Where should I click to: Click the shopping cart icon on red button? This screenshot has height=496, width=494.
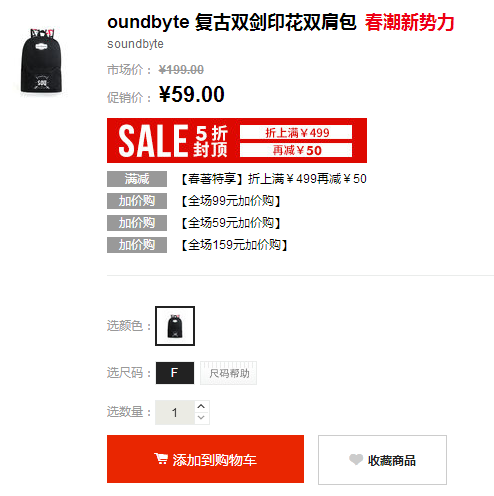161,459
